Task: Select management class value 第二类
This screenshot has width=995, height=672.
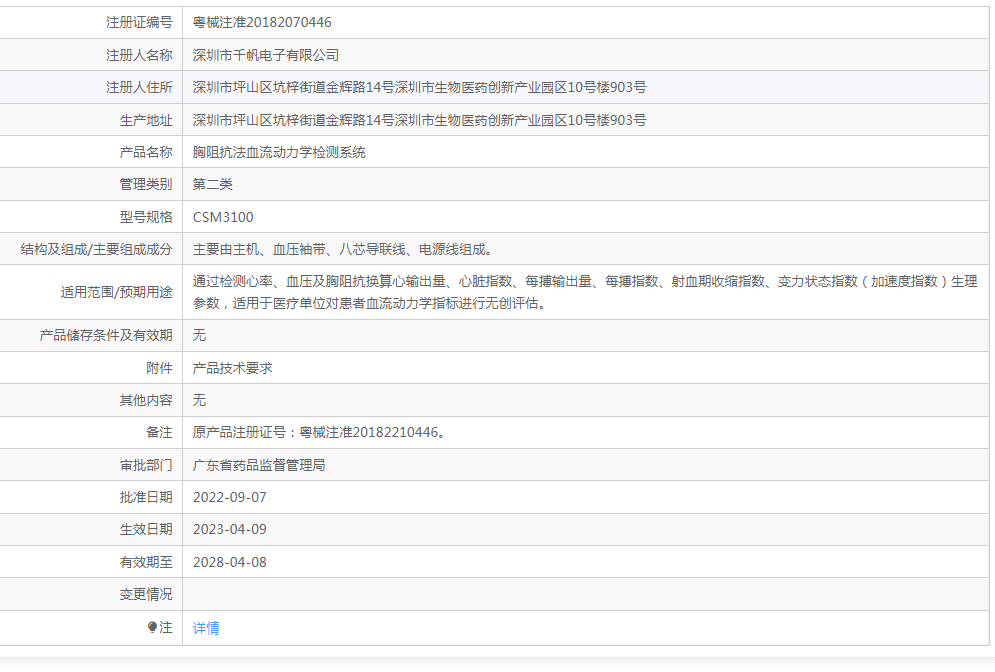Action: [x=213, y=184]
